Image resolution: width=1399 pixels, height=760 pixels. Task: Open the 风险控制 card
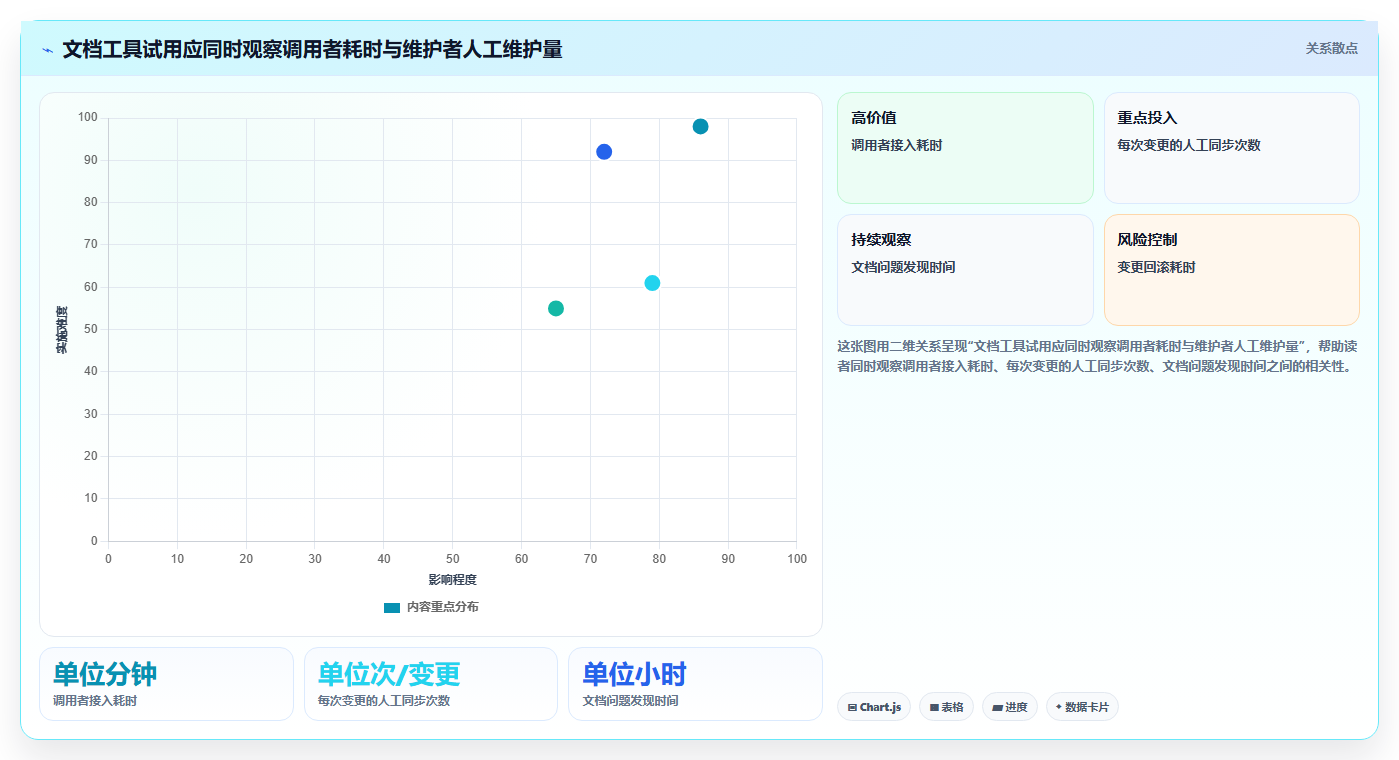(x=1232, y=270)
